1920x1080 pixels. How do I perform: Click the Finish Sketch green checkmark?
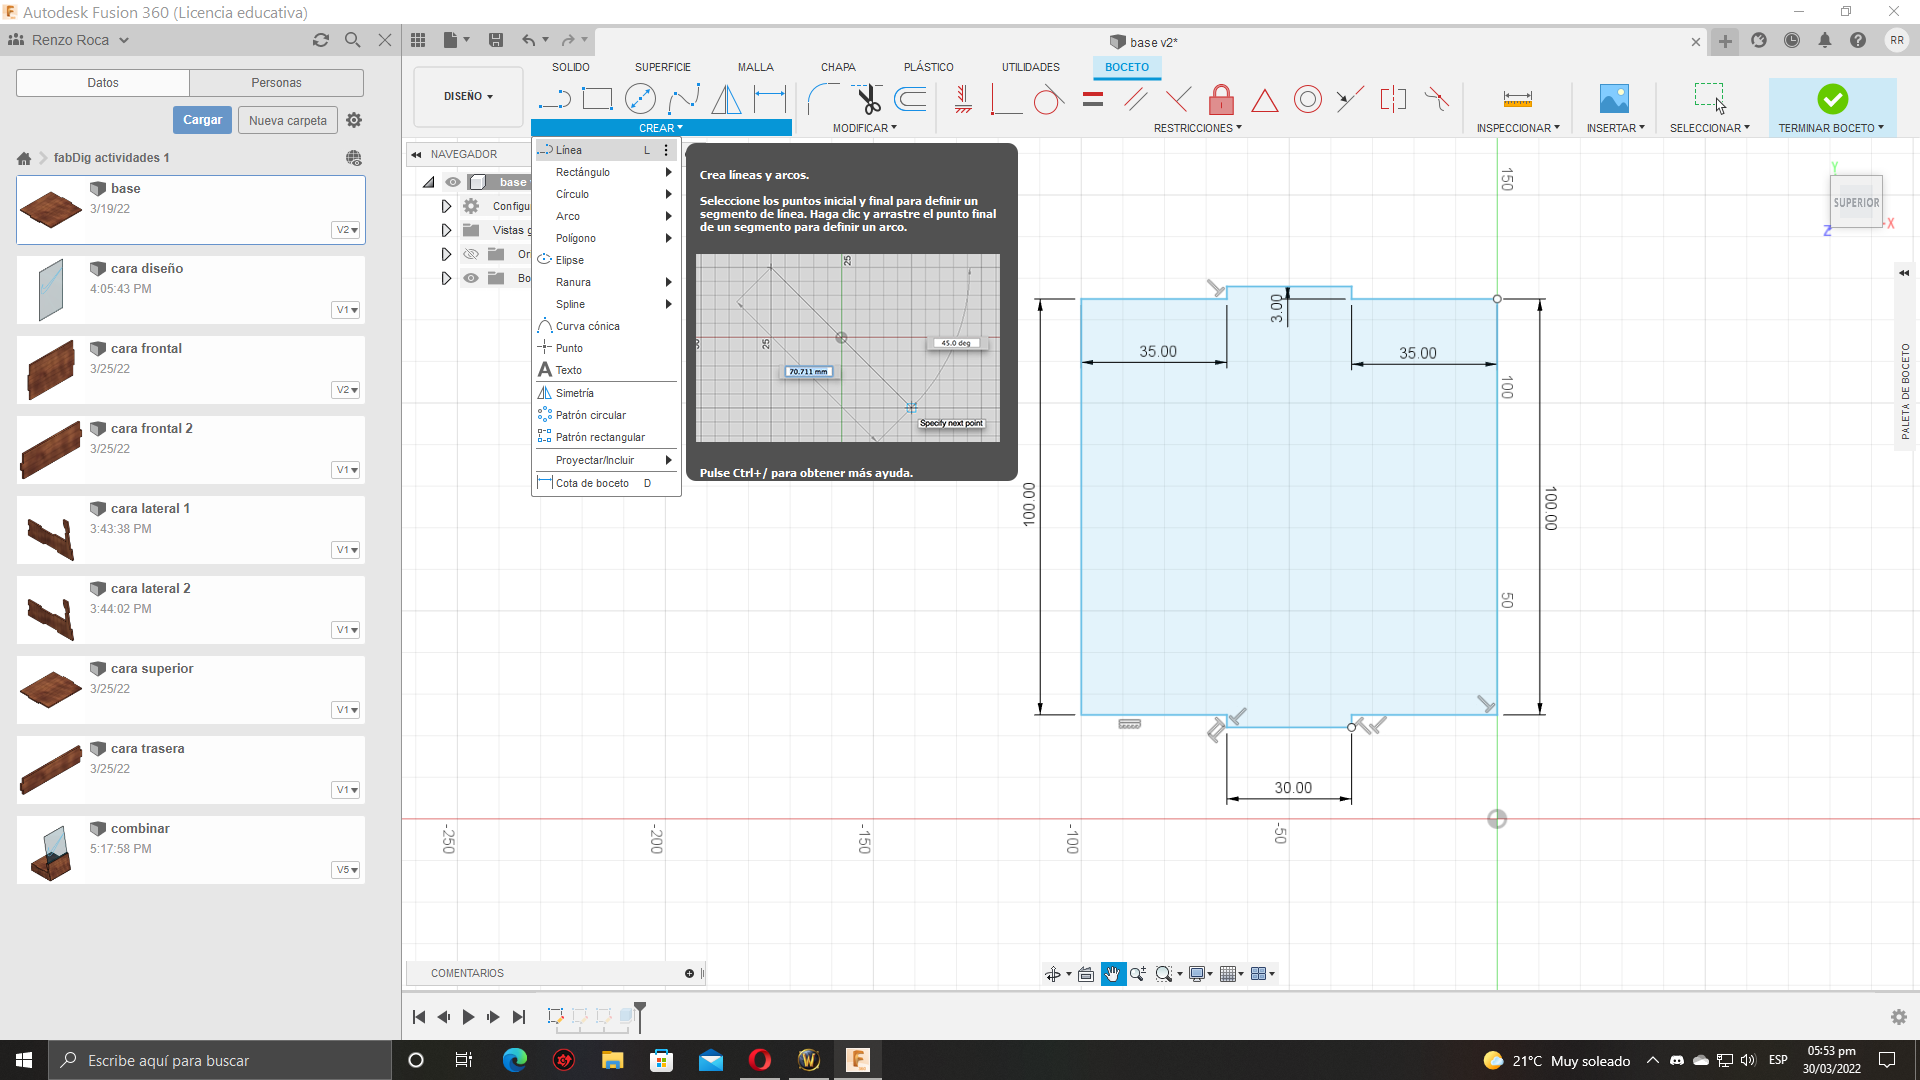pos(1832,99)
